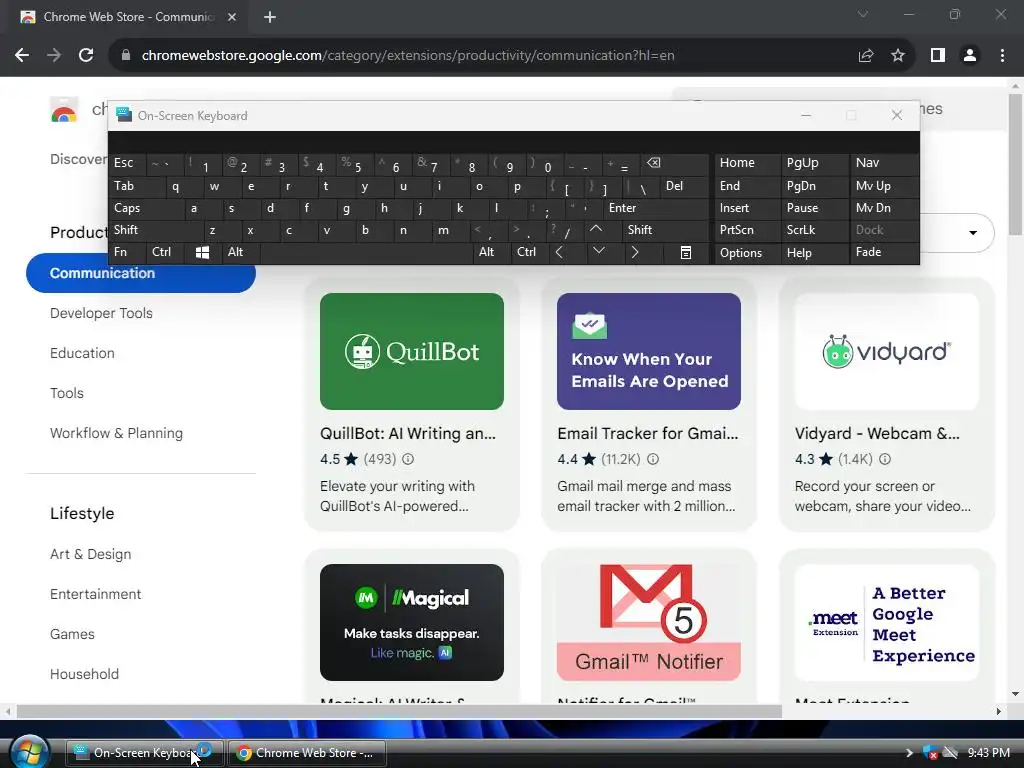Toggle ScrLk key on On-Screen Keyboard
The height and width of the screenshot is (768, 1024).
coord(814,230)
